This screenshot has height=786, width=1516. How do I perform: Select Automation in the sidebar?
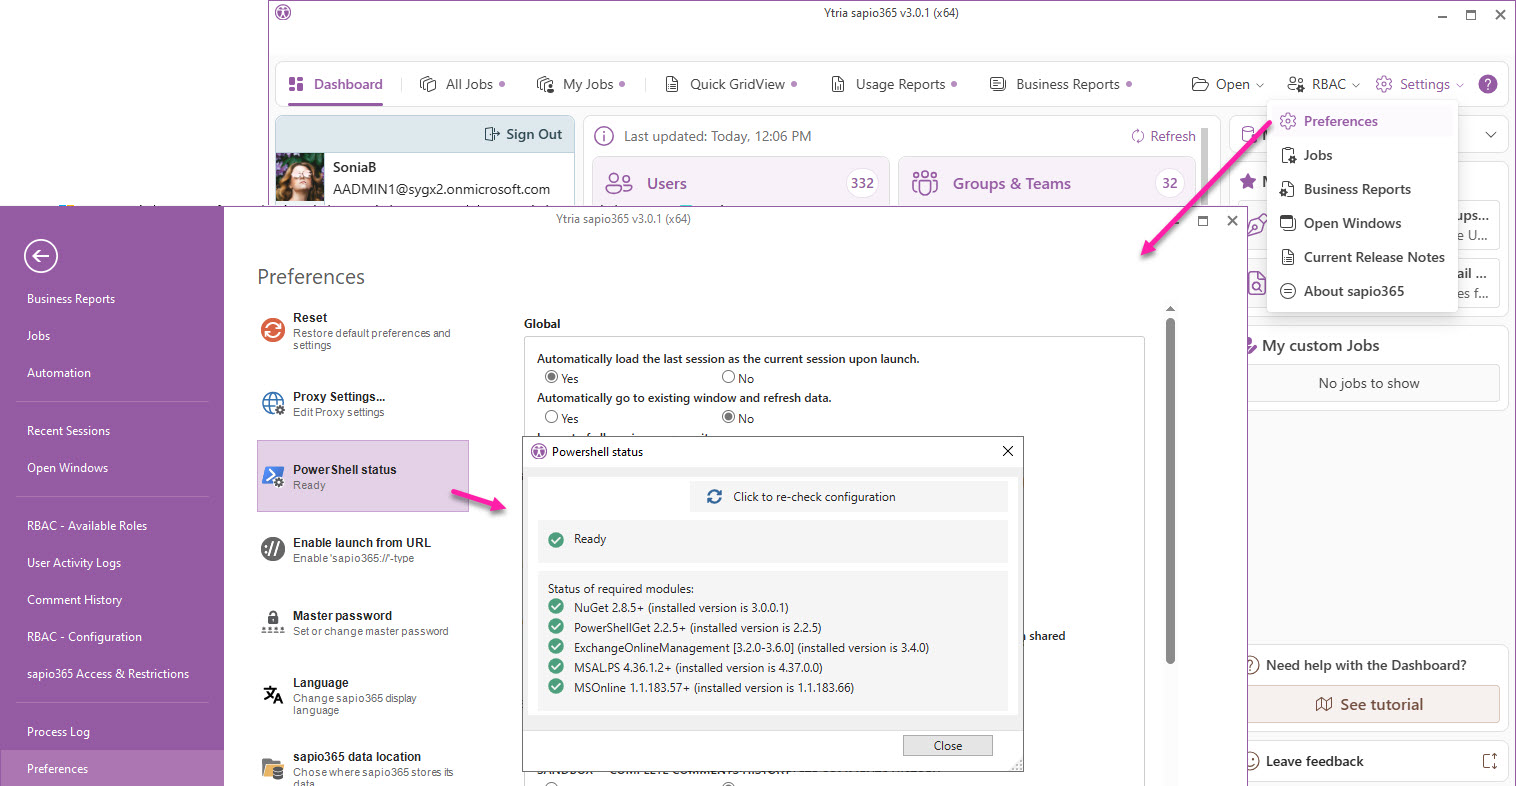coord(59,373)
